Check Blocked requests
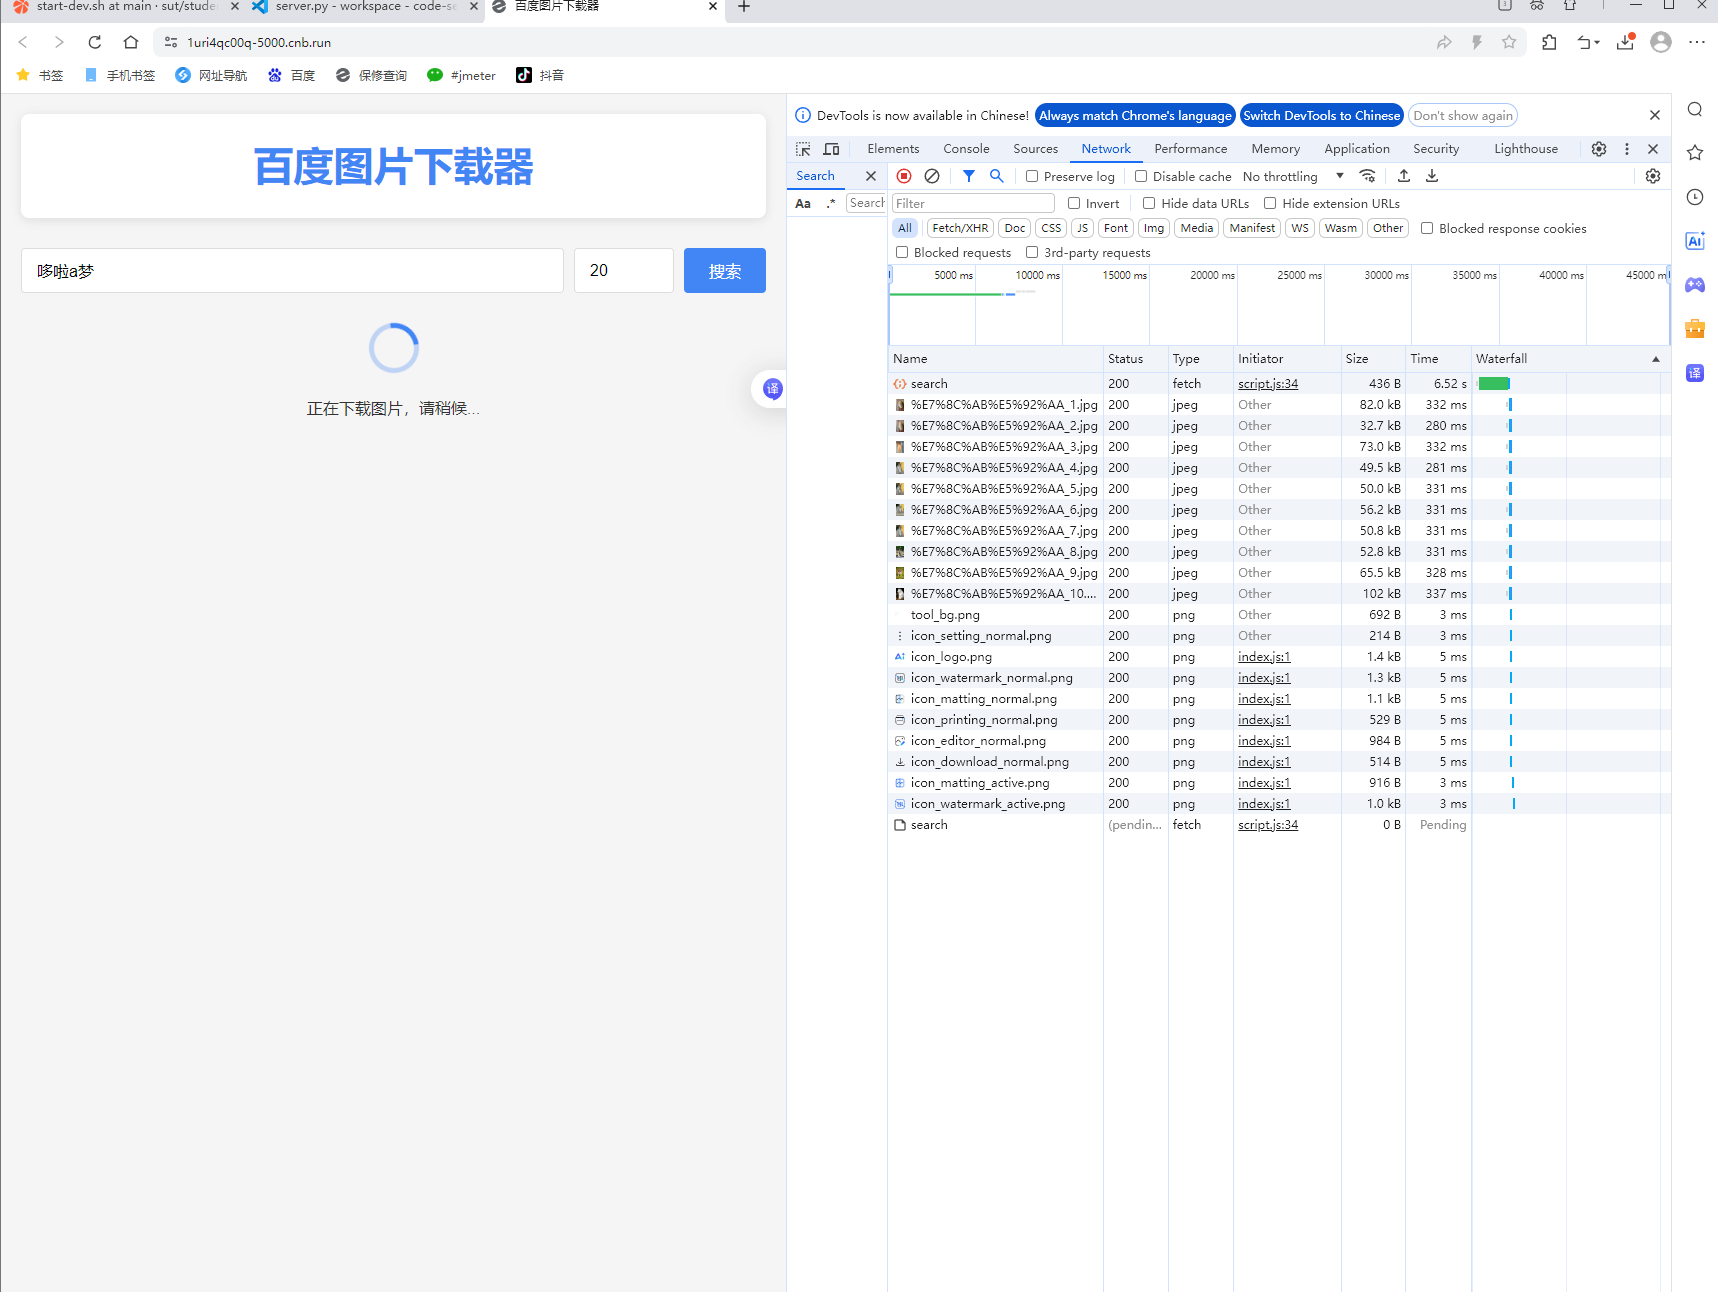This screenshot has height=1292, width=1718. tap(902, 252)
